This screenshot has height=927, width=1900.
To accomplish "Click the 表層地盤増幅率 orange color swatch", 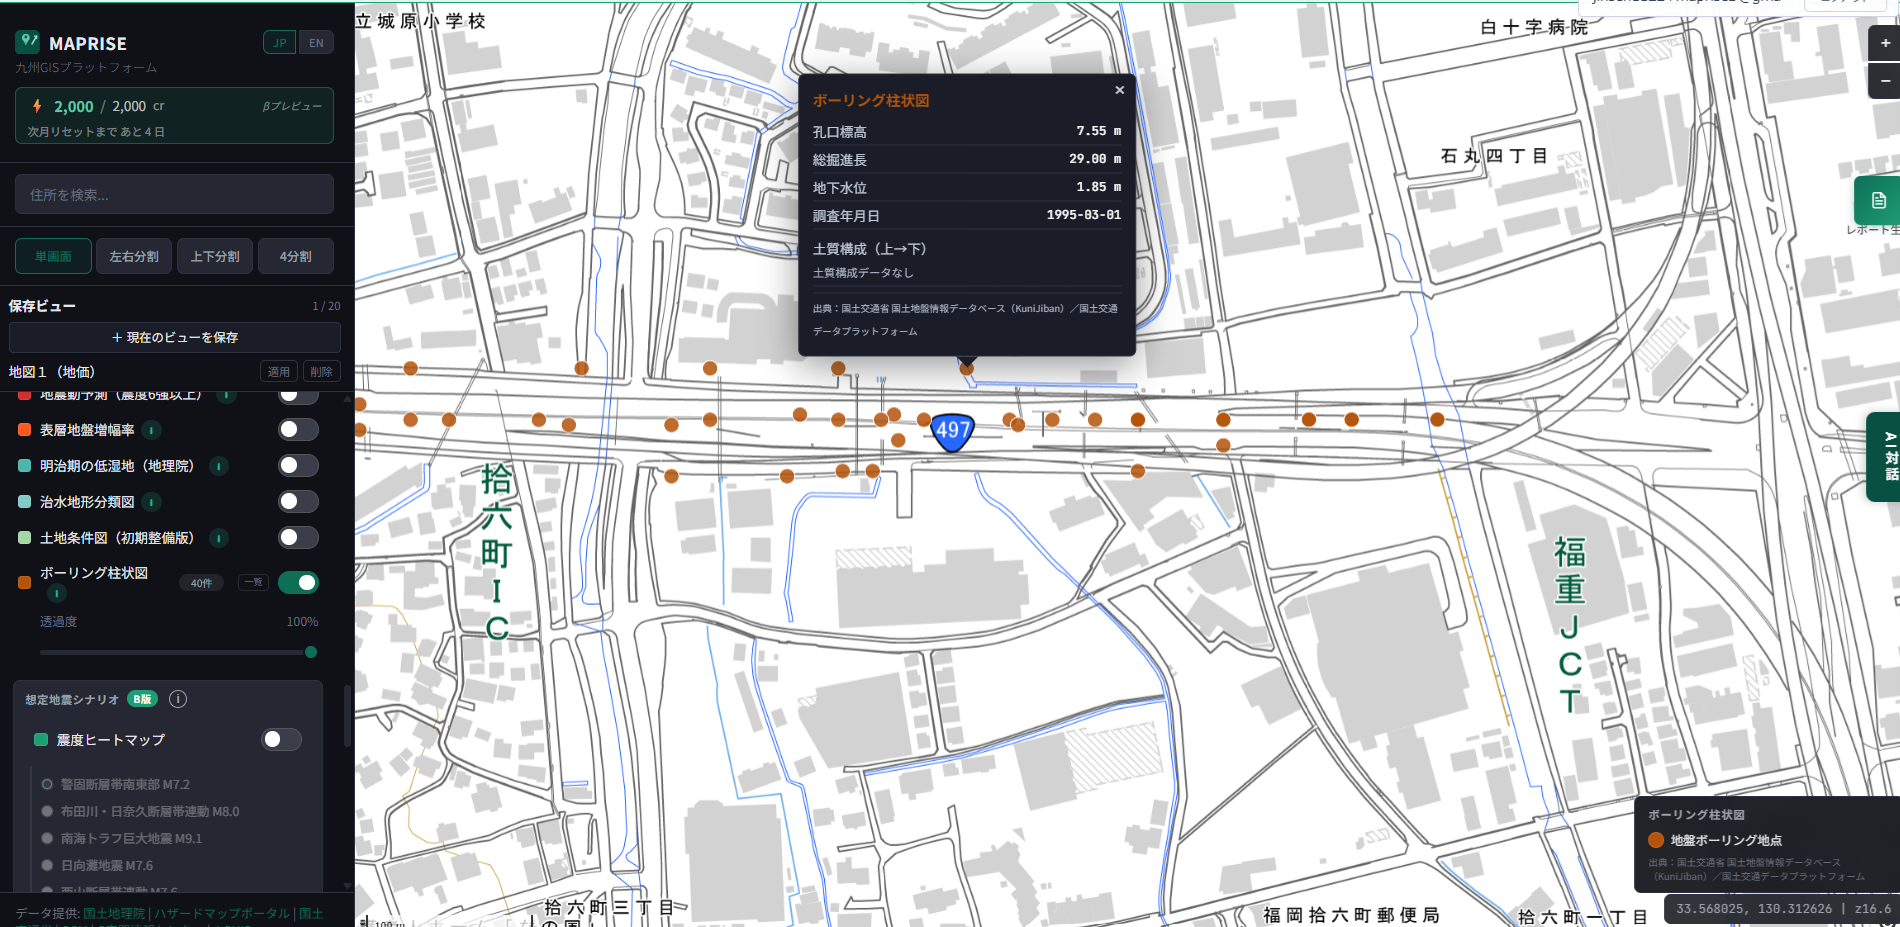I will [25, 430].
